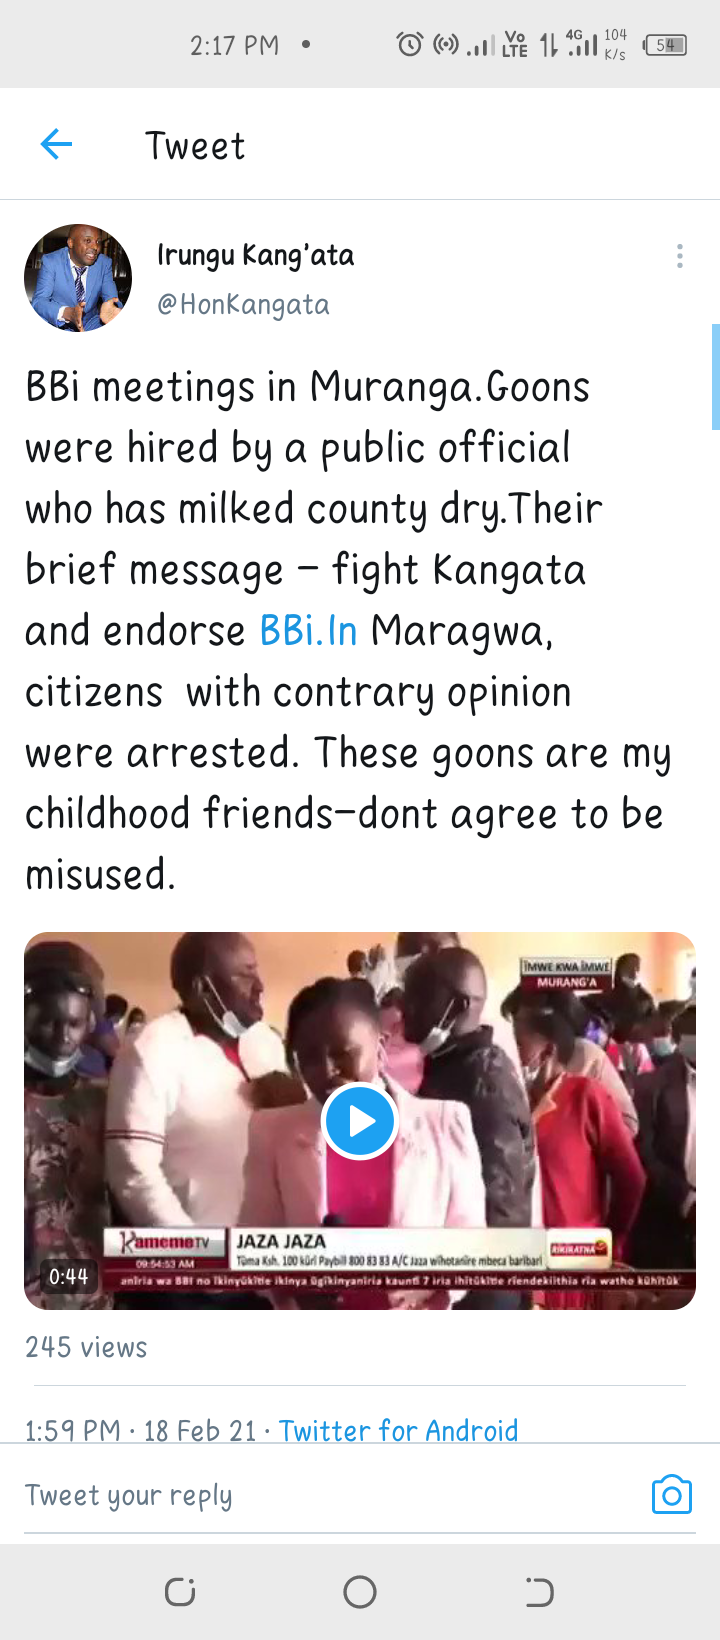Play the embedded Kameme TV video
The height and width of the screenshot is (1640, 720).
[360, 1121]
